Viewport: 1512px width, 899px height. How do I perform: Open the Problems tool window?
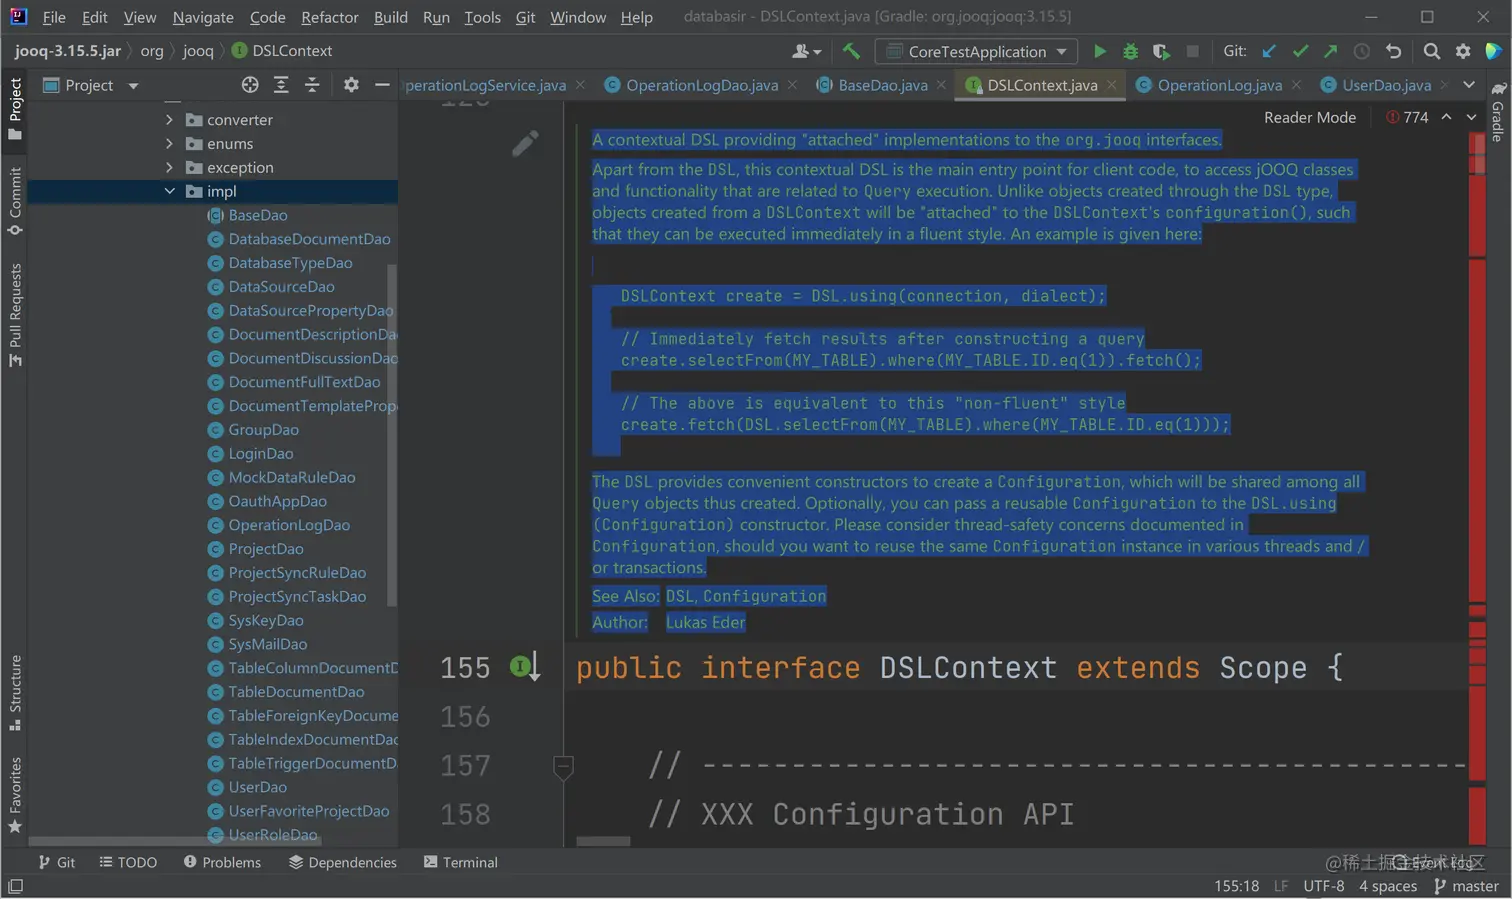pyautogui.click(x=222, y=862)
